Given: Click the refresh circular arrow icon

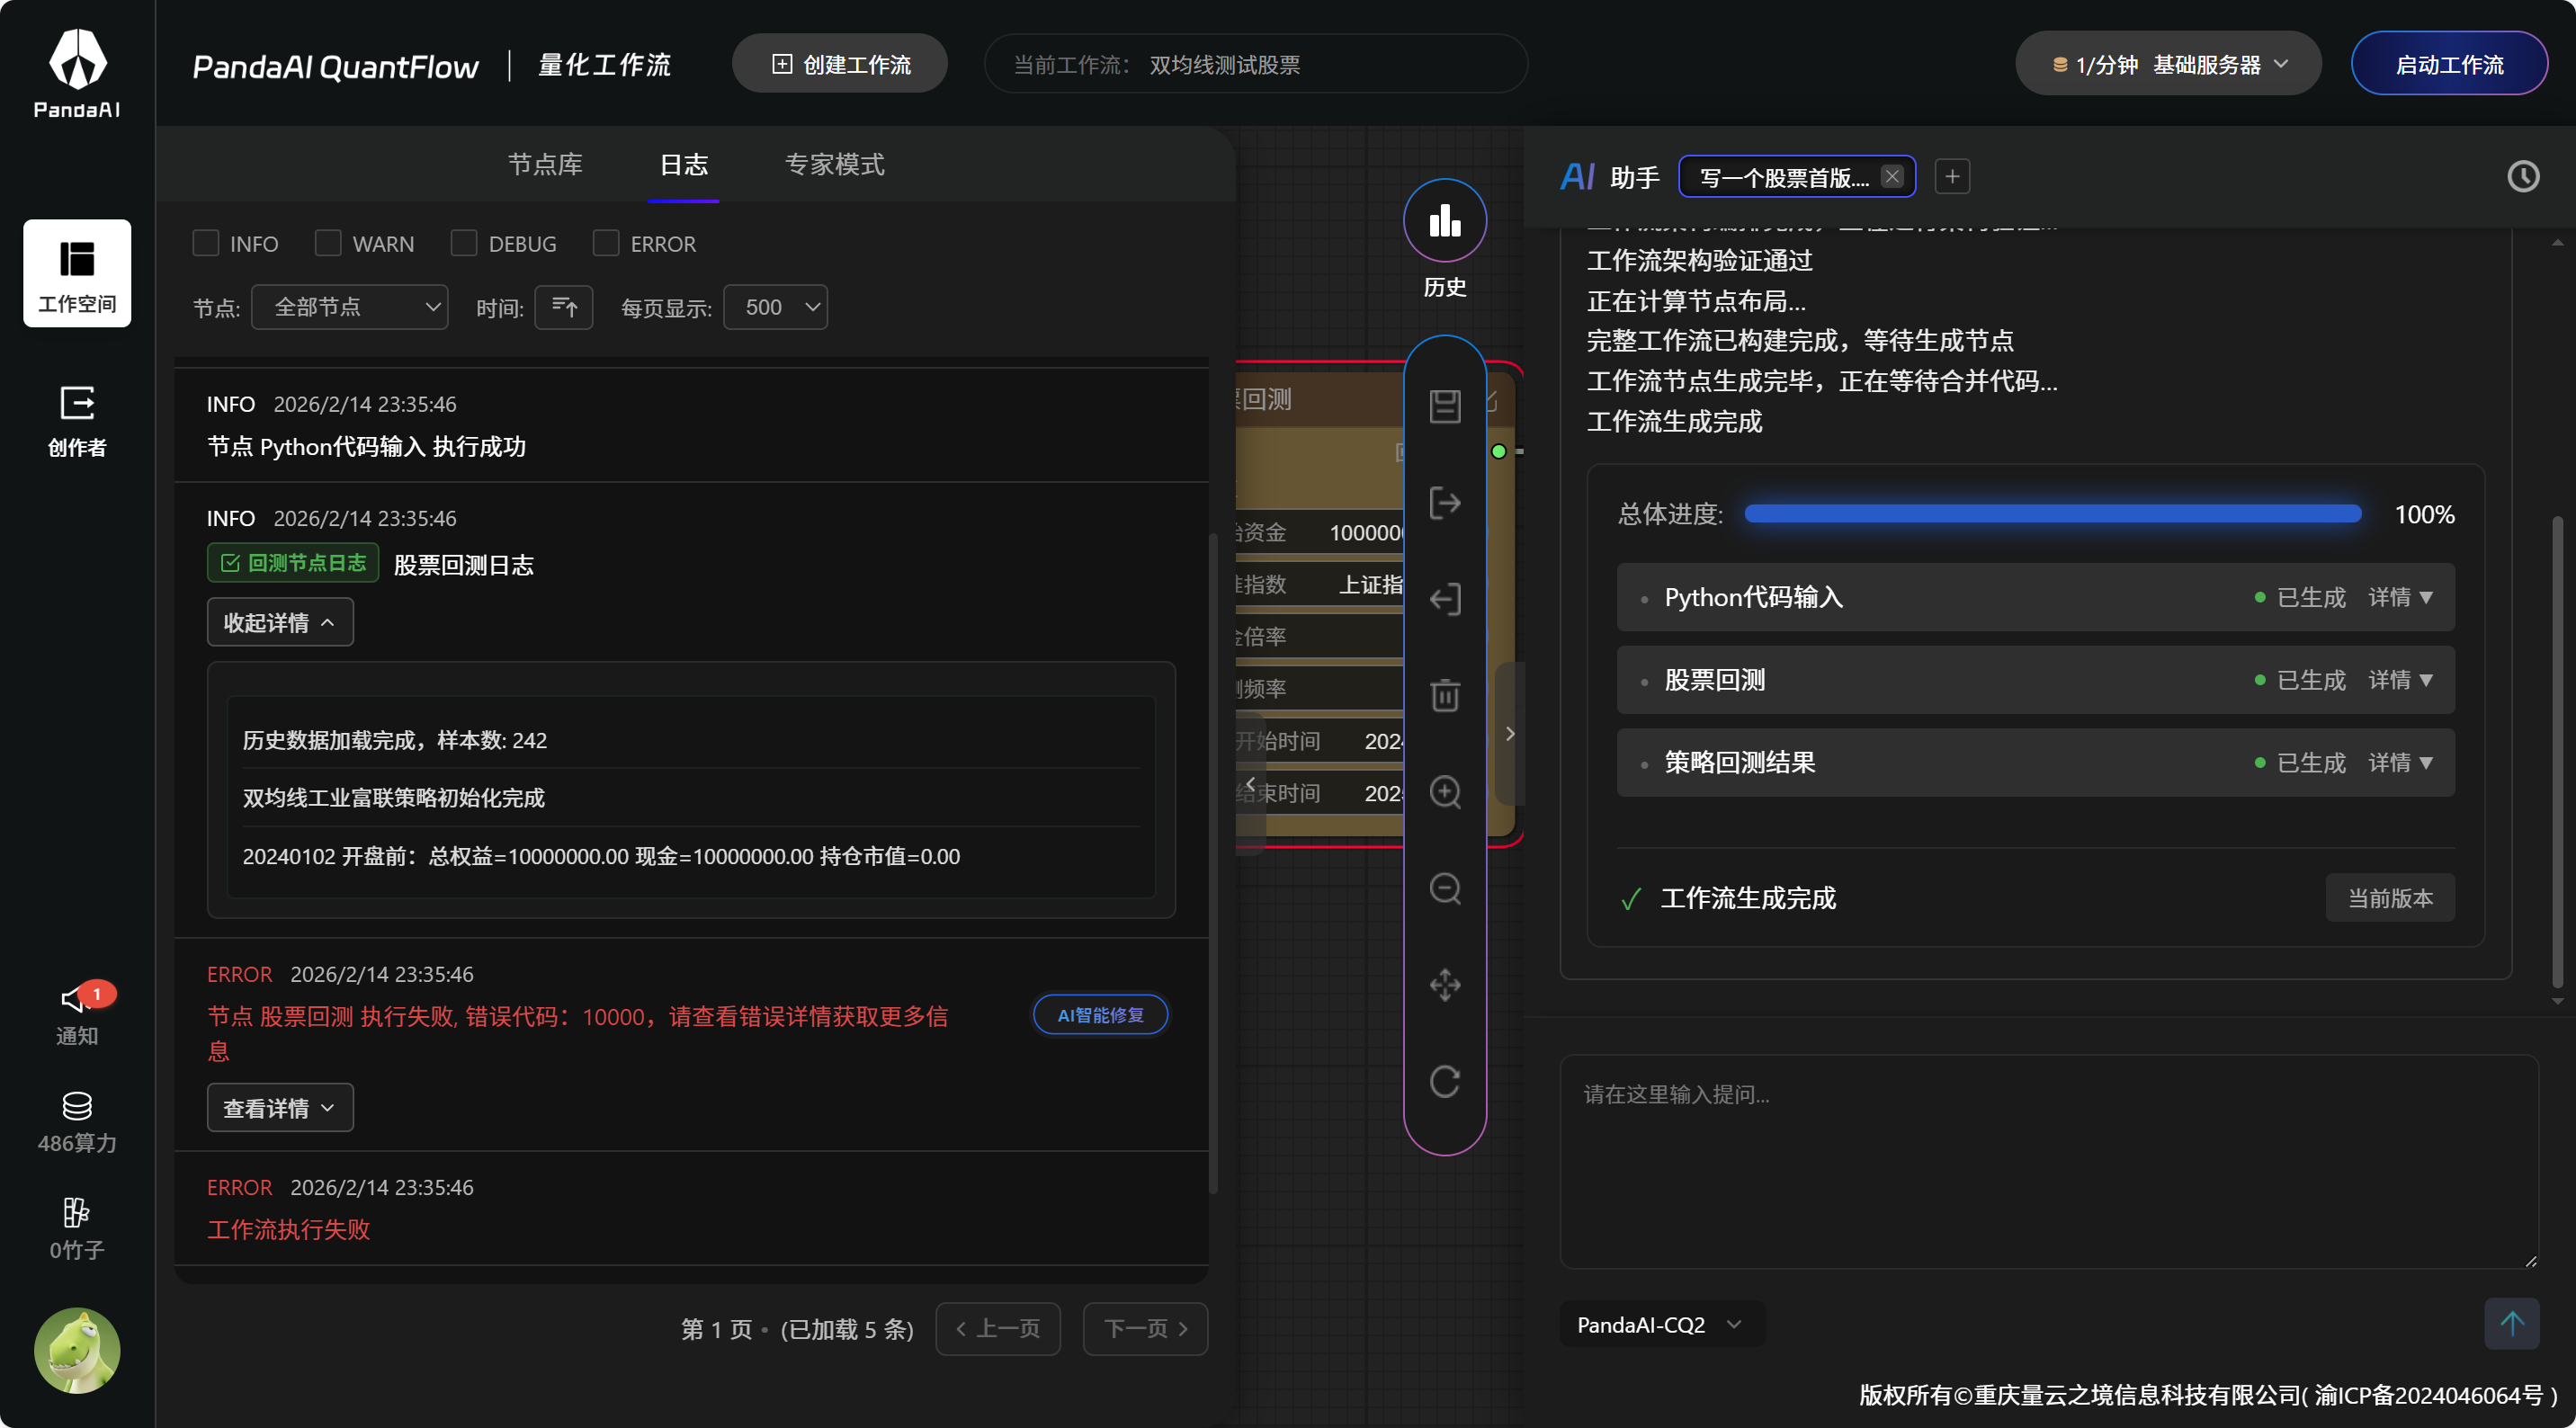Looking at the screenshot, I should coord(1445,1081).
